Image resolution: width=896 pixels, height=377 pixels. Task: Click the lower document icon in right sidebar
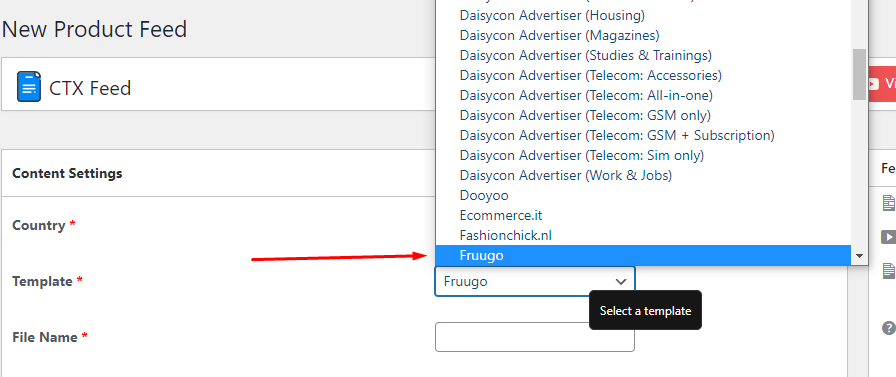click(x=889, y=271)
